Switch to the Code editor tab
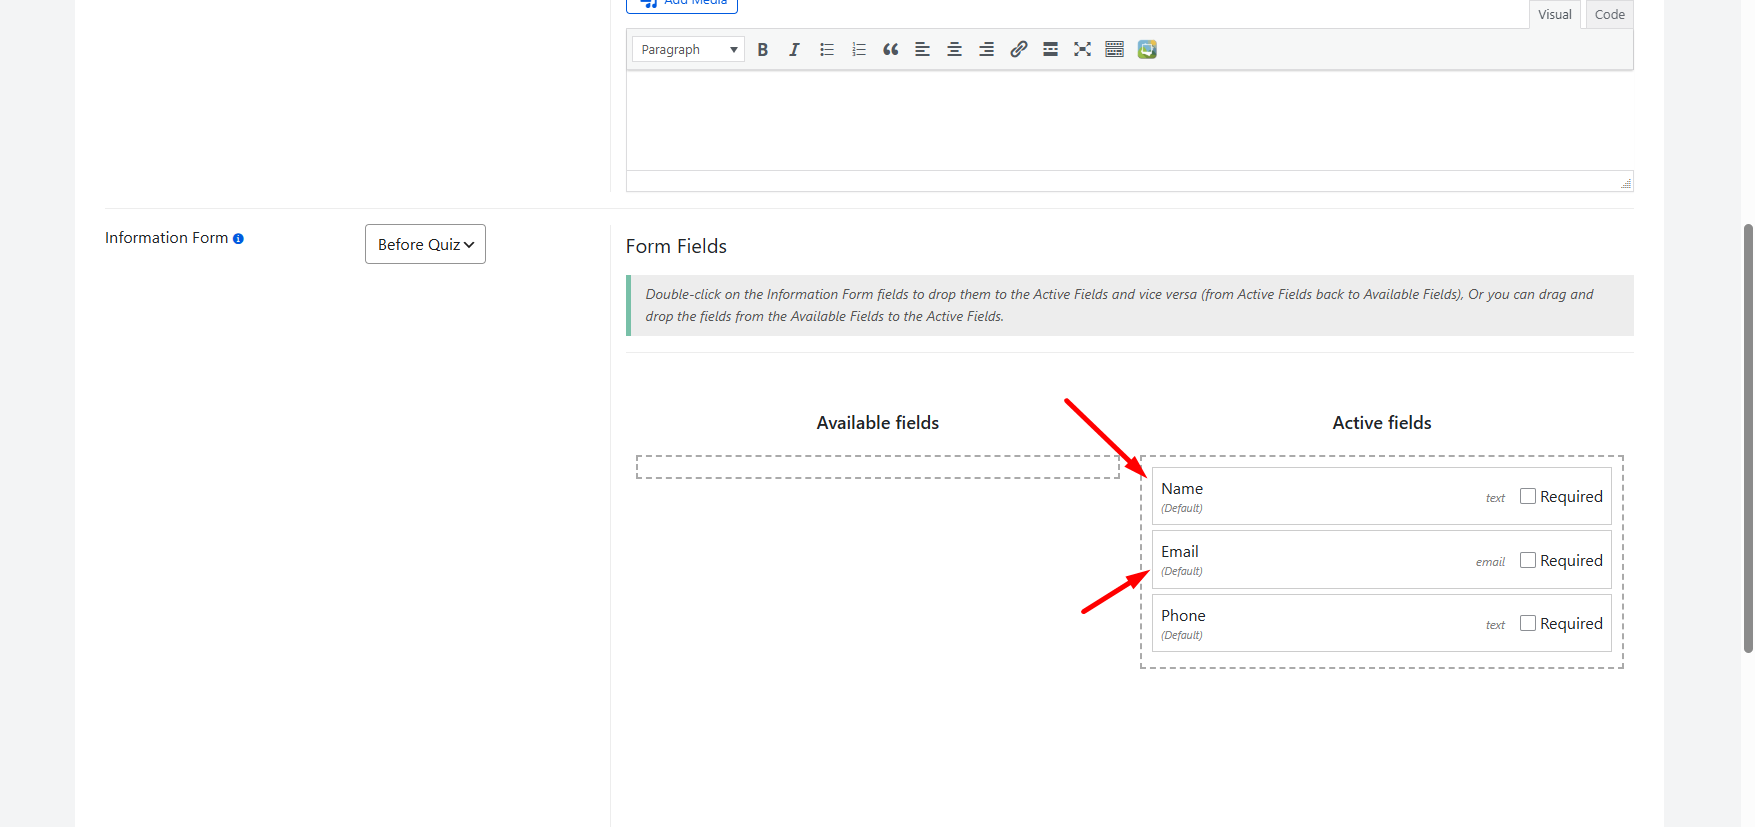 tap(1609, 14)
